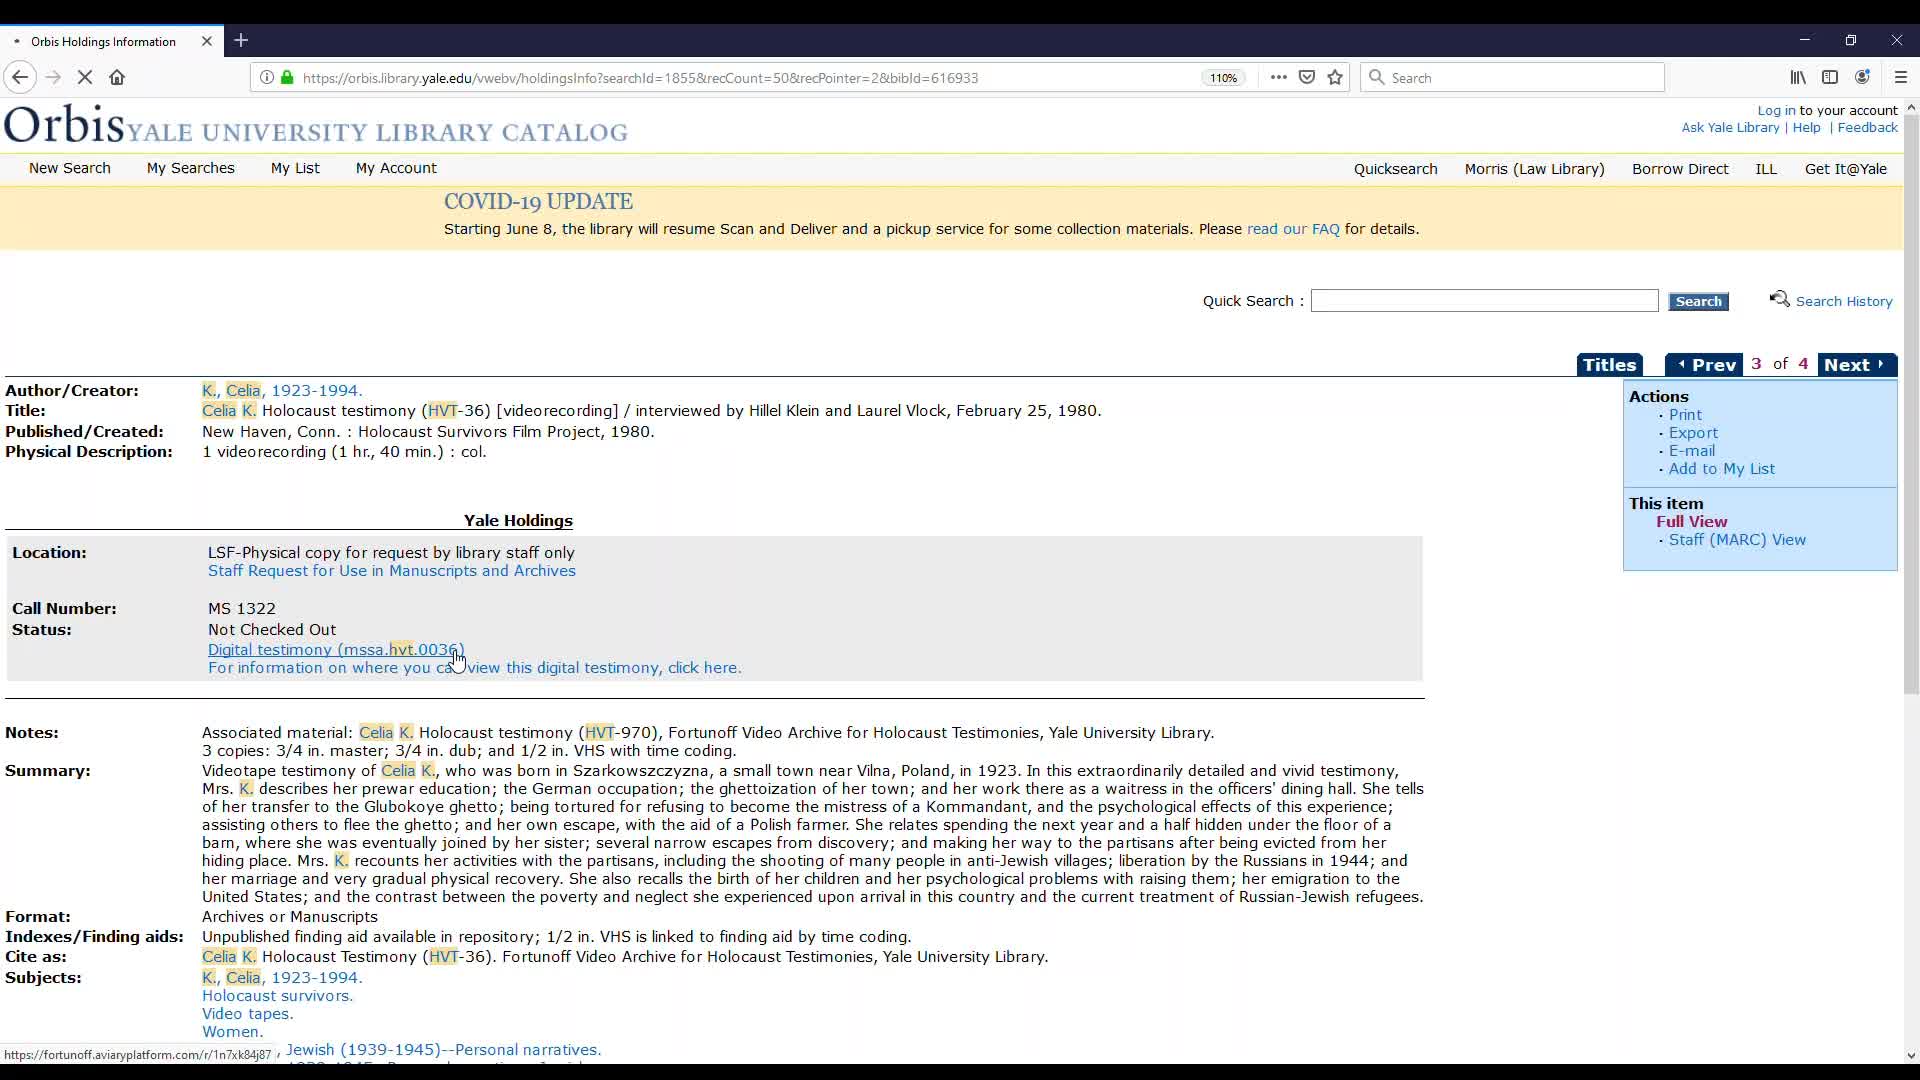
Task: Open Ask Yale Library link
Action: point(1730,128)
